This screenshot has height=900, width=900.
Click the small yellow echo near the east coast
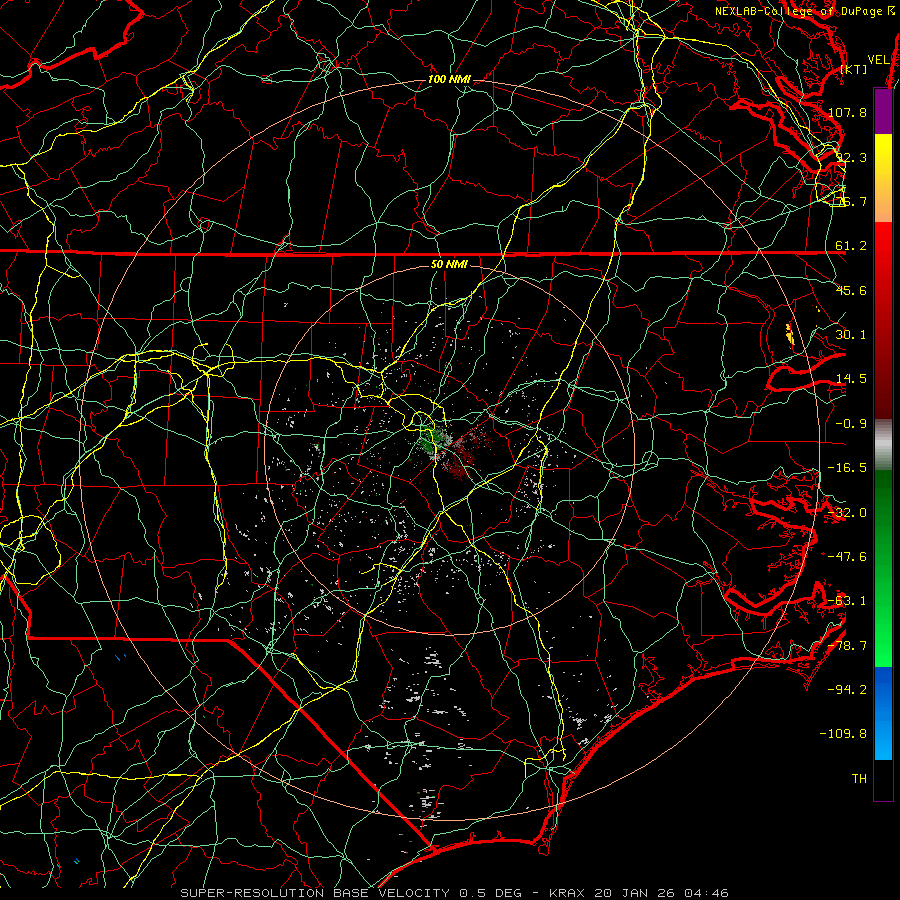coord(790,333)
